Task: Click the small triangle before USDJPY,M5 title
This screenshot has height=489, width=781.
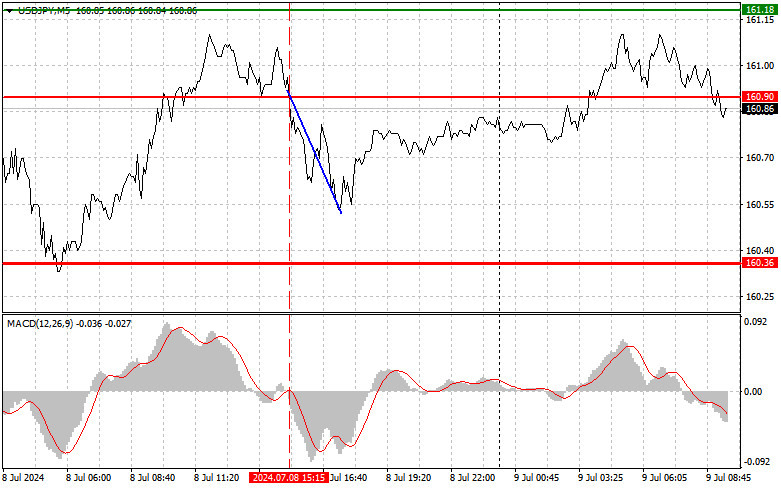Action: [x=10, y=10]
